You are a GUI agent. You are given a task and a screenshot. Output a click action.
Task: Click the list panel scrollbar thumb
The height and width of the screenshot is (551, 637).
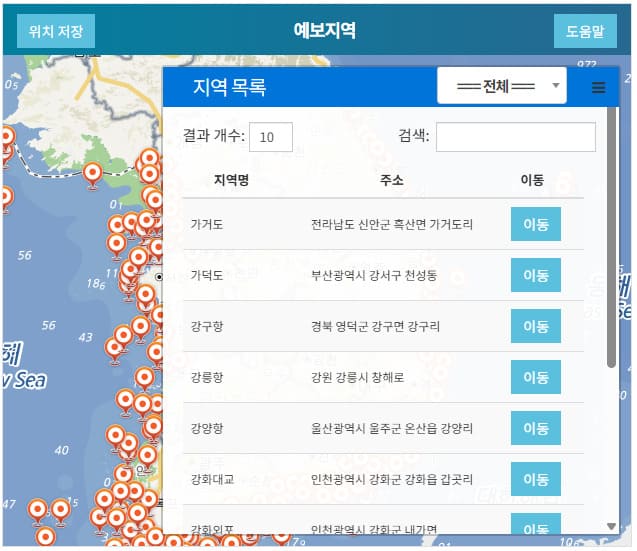point(611,238)
